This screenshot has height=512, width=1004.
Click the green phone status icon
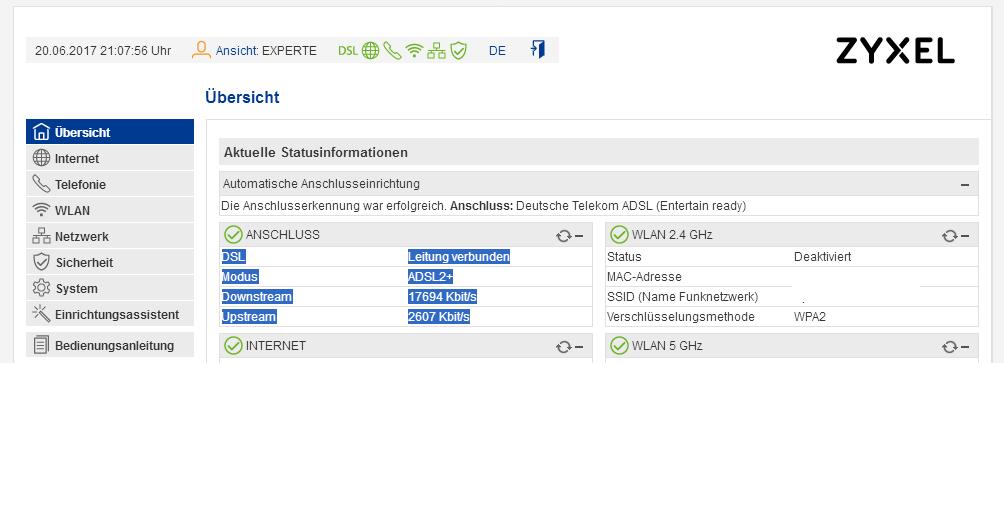pos(392,51)
